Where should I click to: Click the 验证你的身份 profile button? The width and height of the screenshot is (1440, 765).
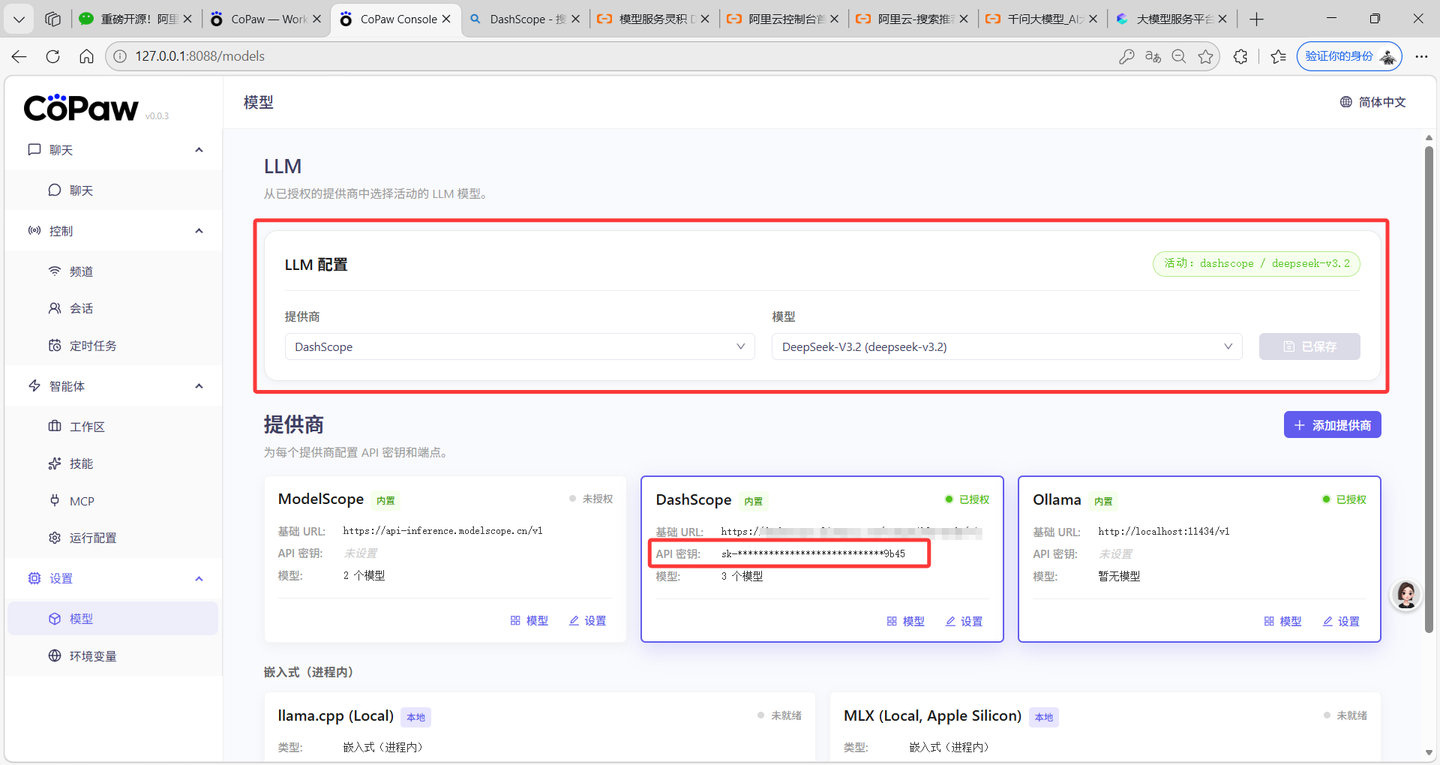pos(1349,57)
